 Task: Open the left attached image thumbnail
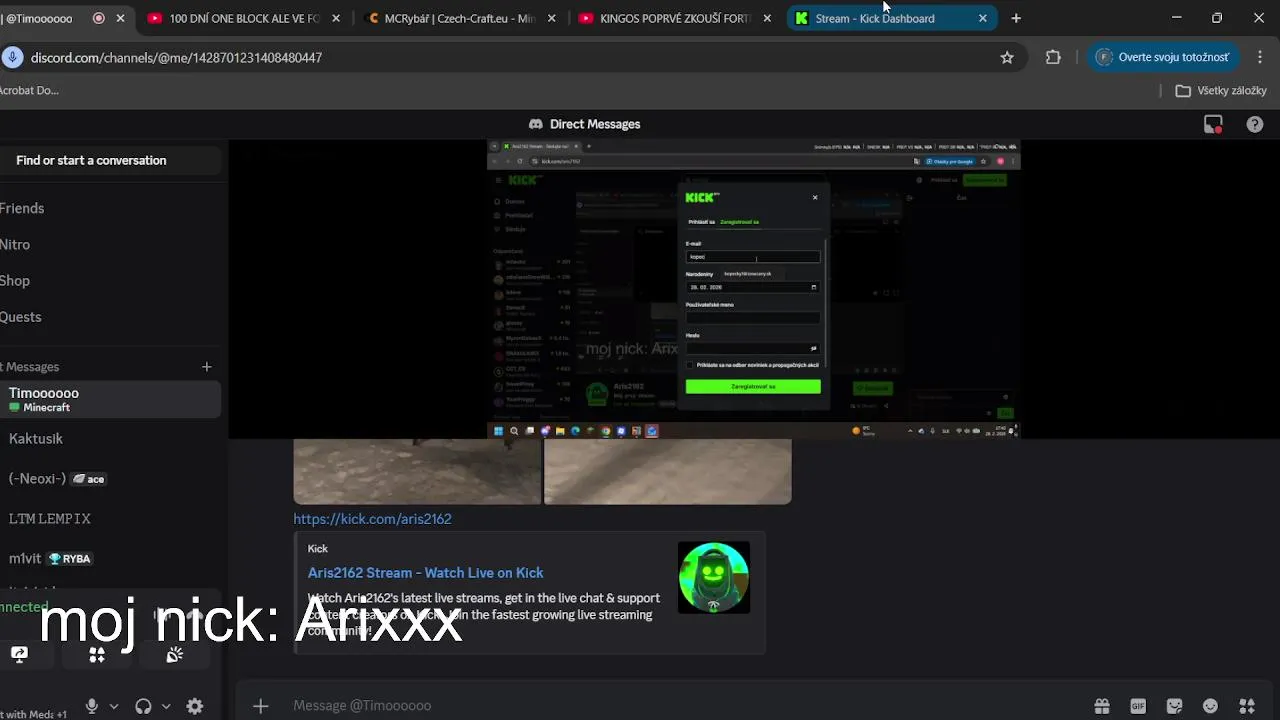[x=417, y=471]
